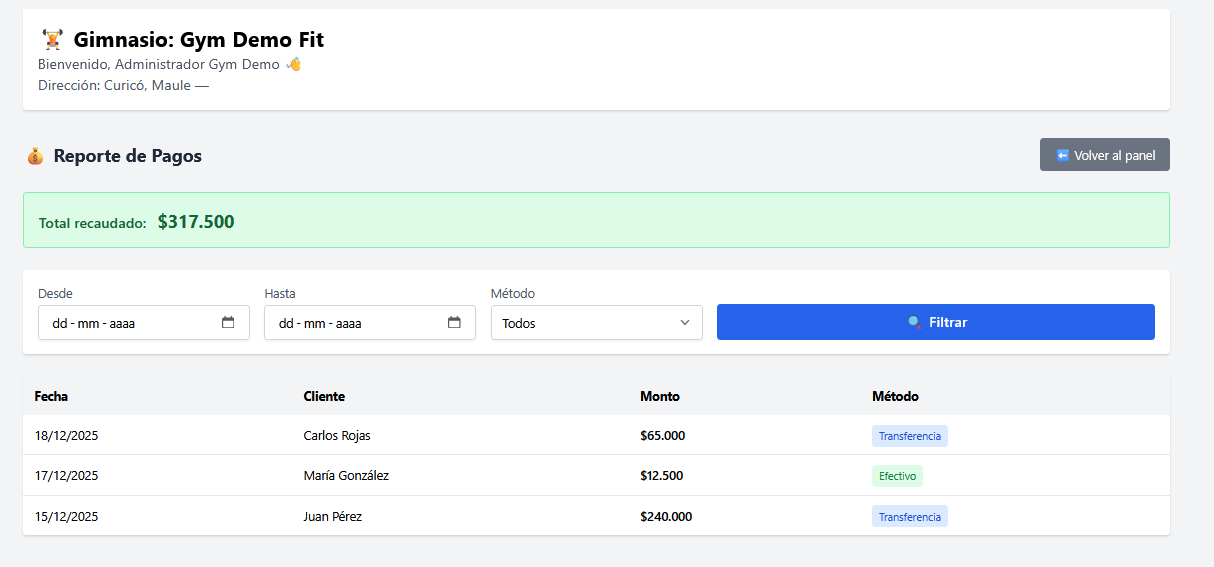Click inside the Desde date field

tap(120, 323)
